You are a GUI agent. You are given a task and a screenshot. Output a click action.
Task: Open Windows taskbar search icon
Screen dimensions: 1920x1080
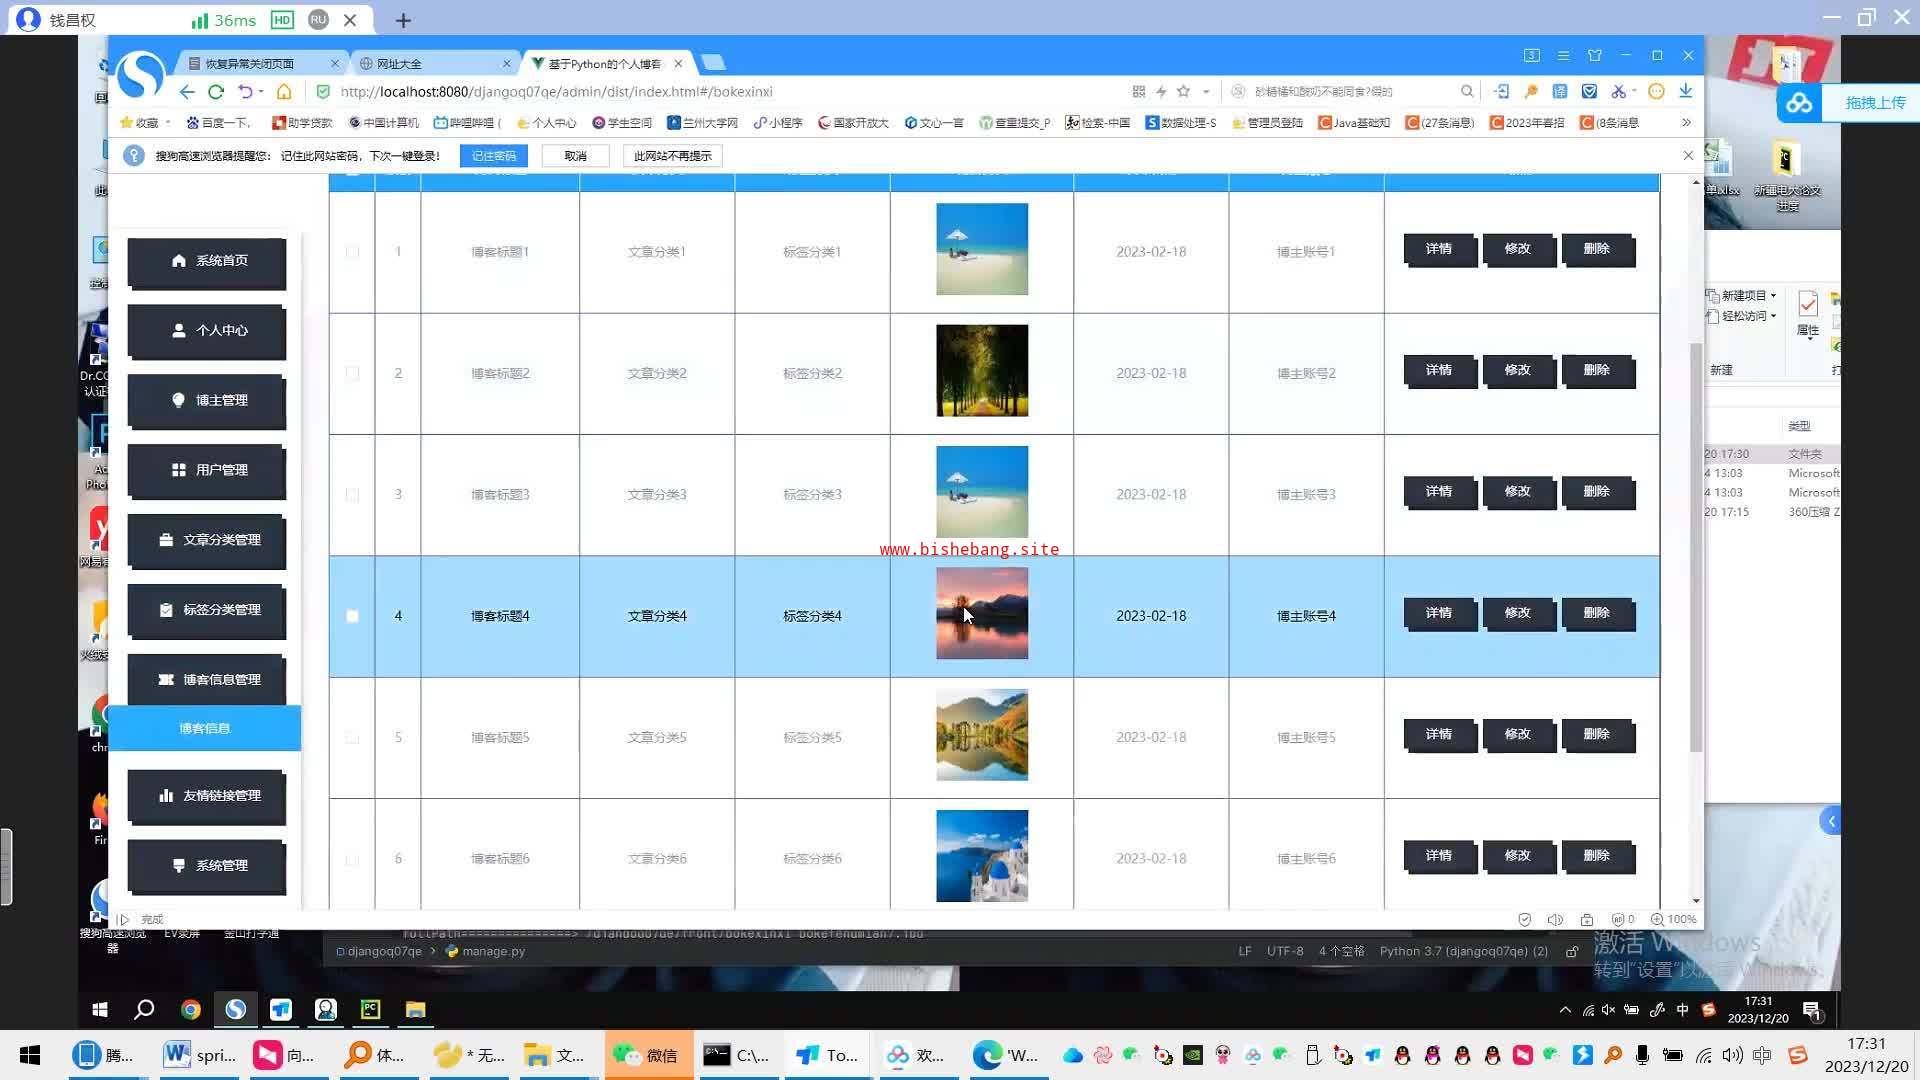coord(144,1009)
